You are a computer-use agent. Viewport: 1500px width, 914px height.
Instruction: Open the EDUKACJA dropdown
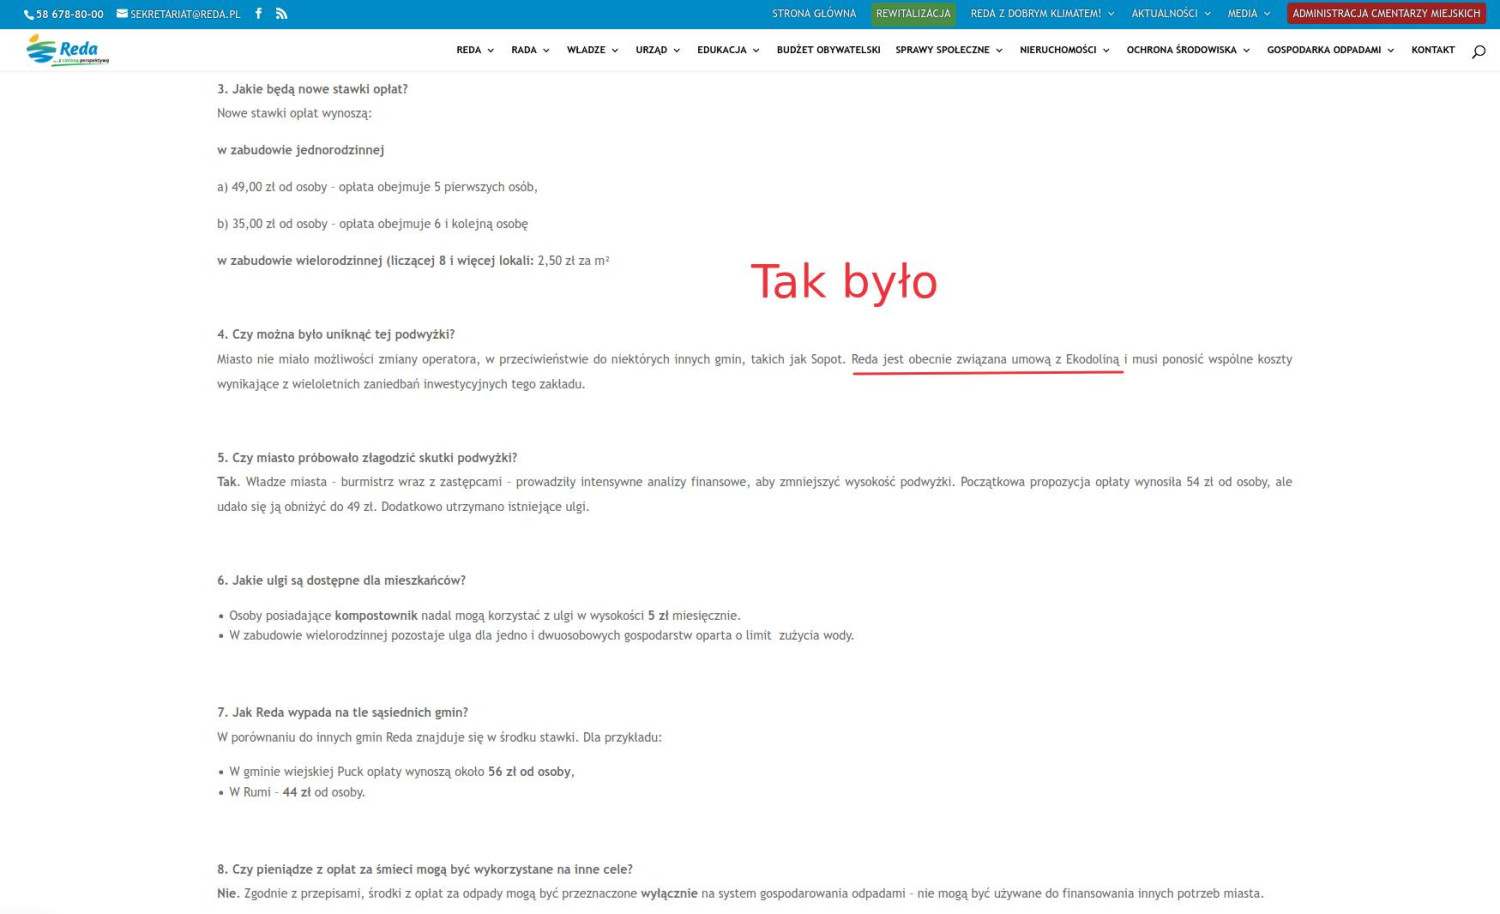click(x=728, y=50)
